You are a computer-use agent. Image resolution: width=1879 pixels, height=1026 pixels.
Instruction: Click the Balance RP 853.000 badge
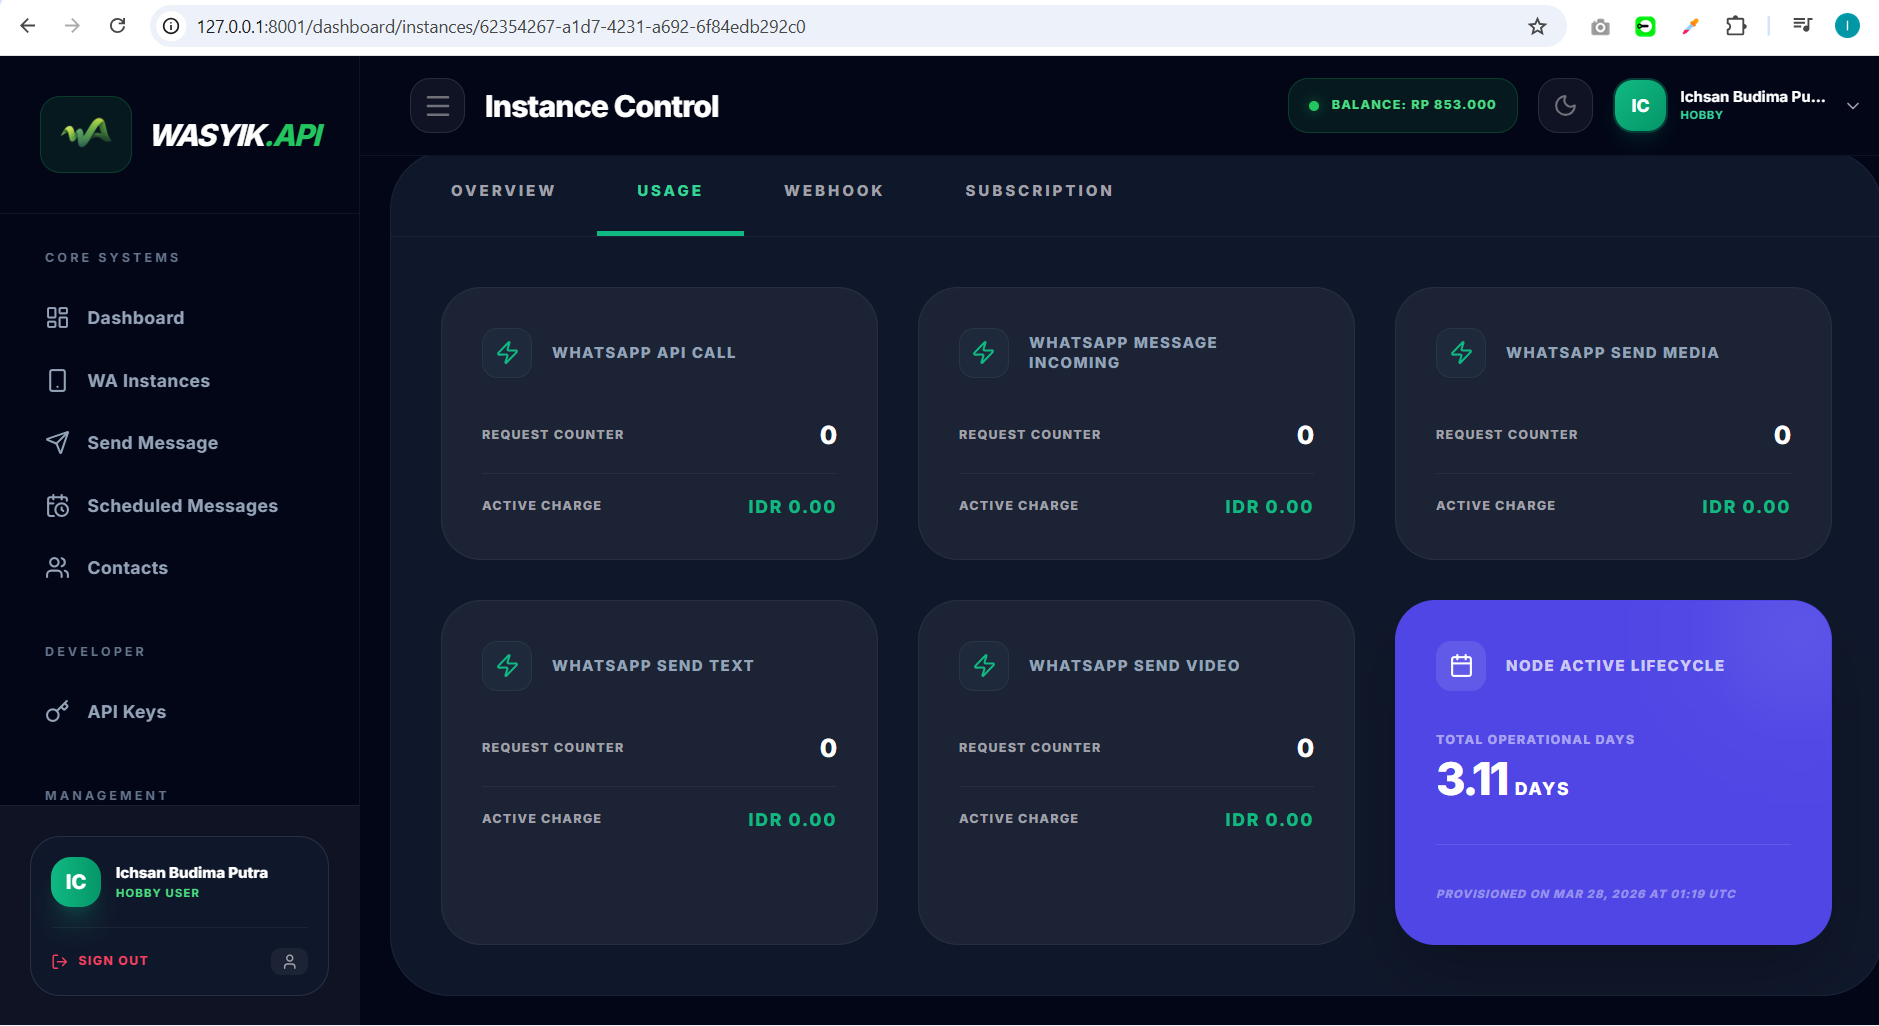click(x=1402, y=105)
